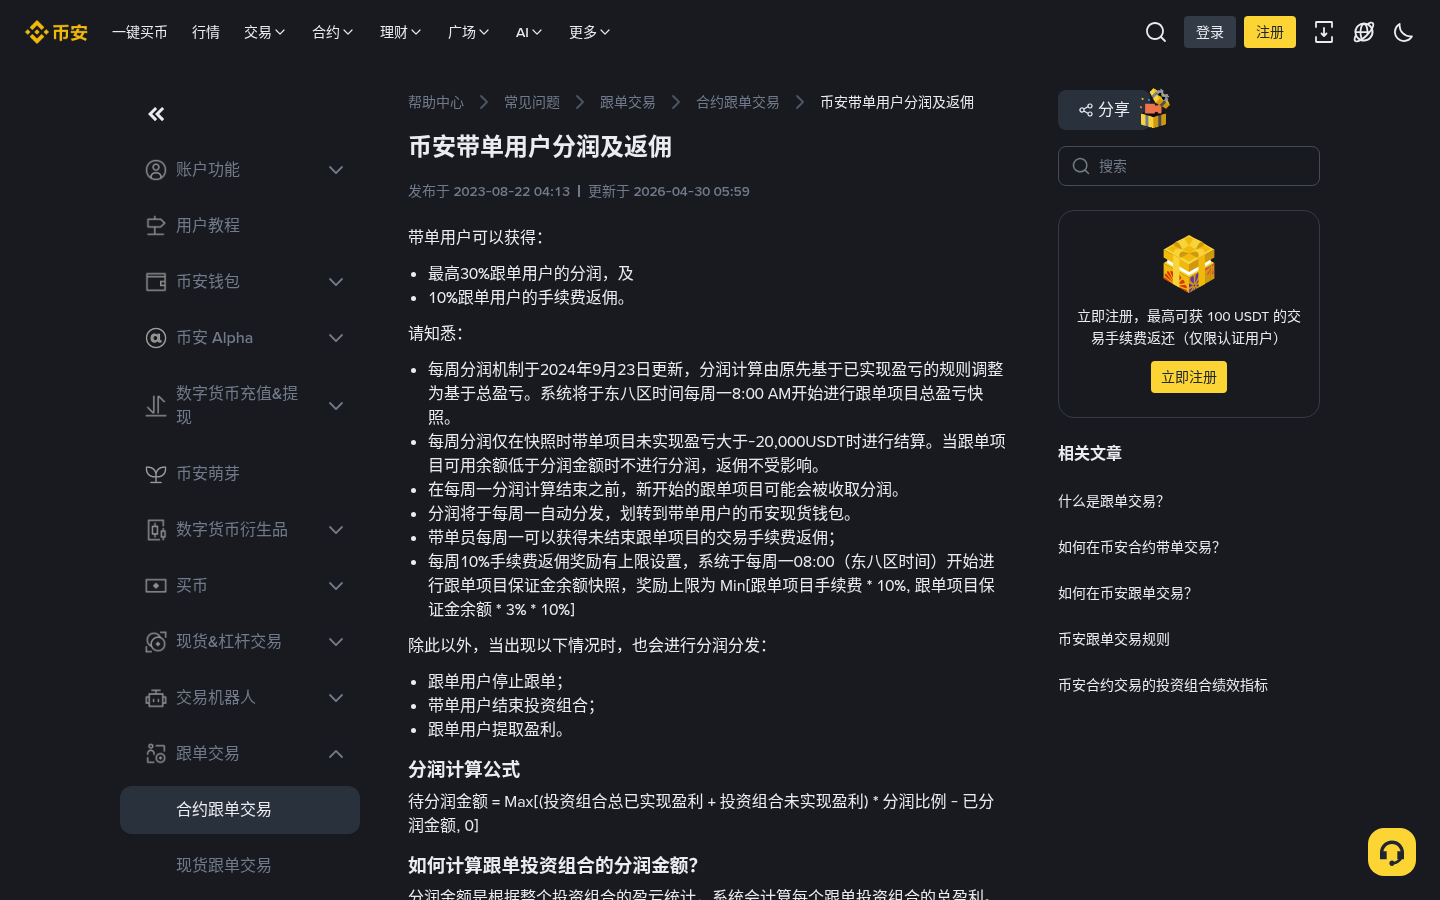Click the 用户教程 signpost icon

(156, 226)
